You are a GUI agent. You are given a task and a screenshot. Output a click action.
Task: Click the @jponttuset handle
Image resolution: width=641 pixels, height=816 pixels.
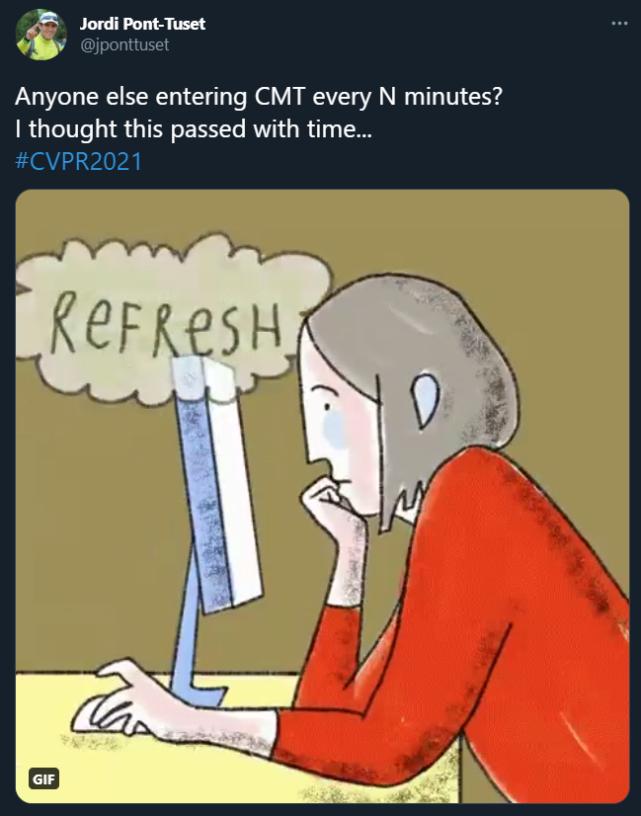124,44
